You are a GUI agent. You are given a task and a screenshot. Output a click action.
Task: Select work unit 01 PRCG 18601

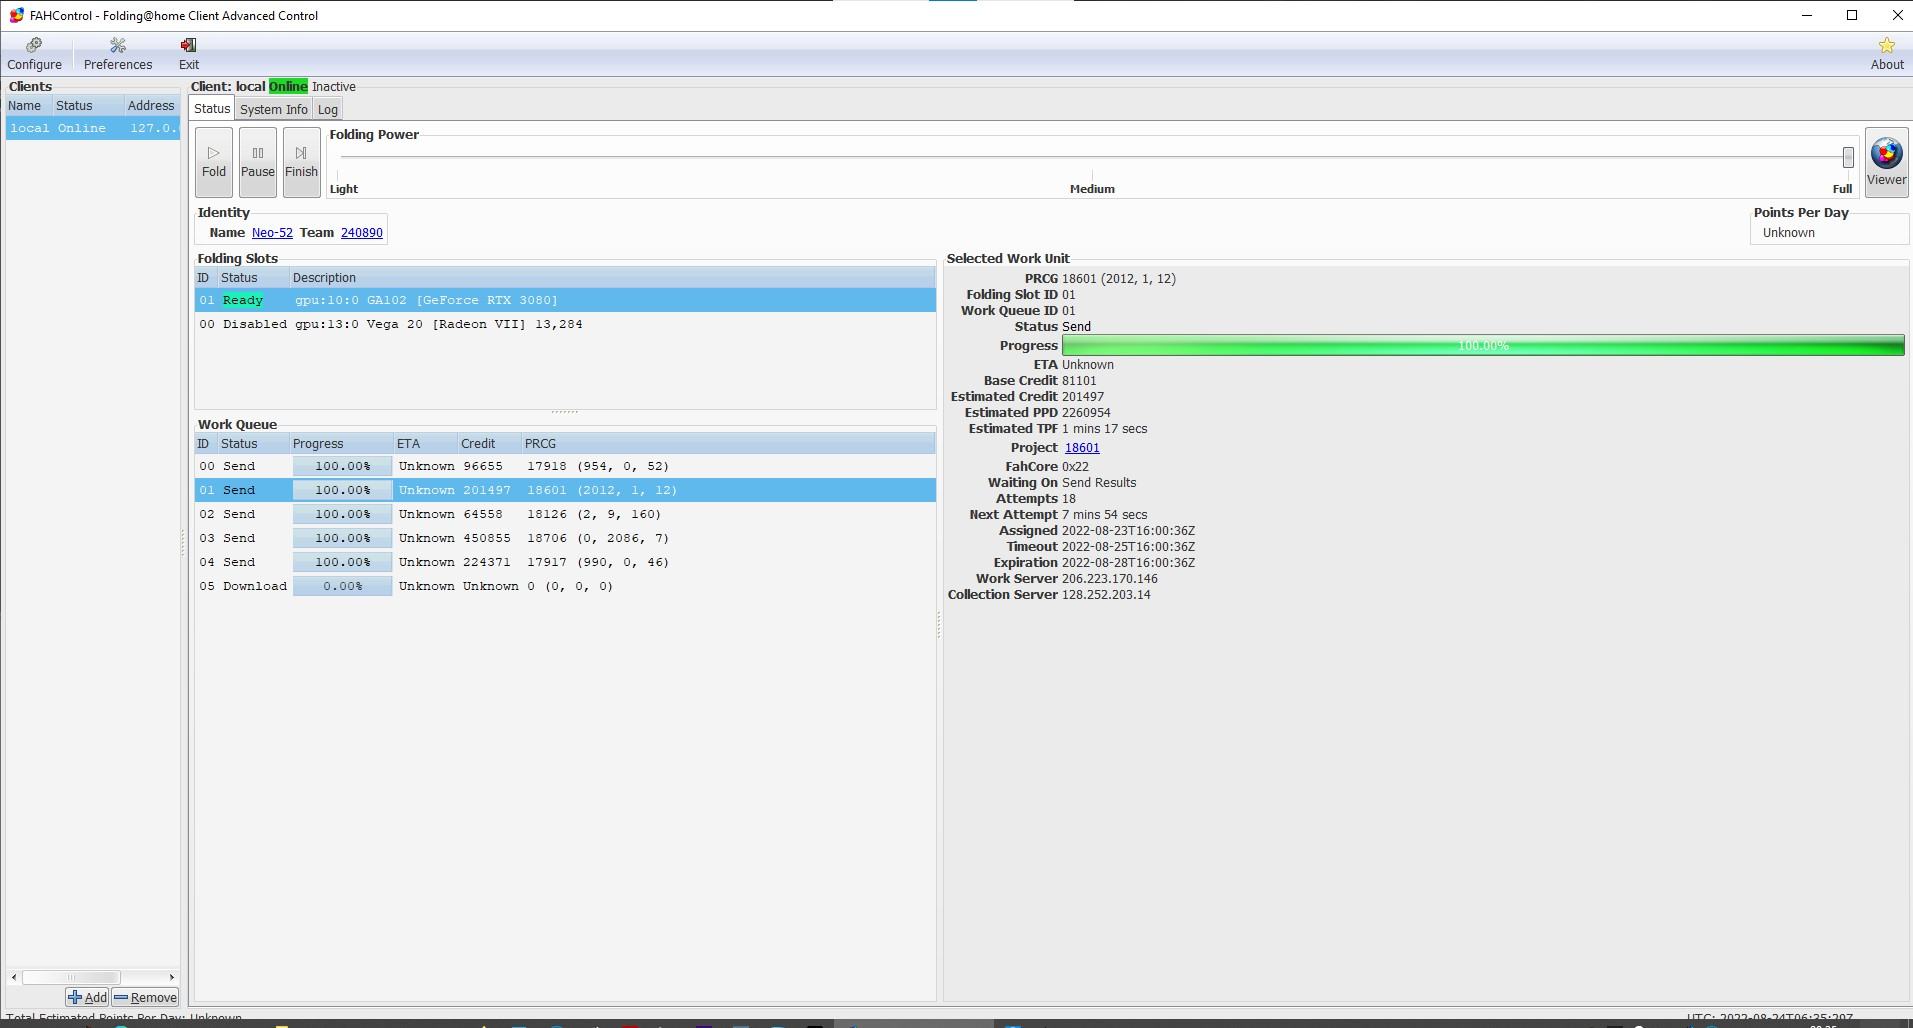565,490
